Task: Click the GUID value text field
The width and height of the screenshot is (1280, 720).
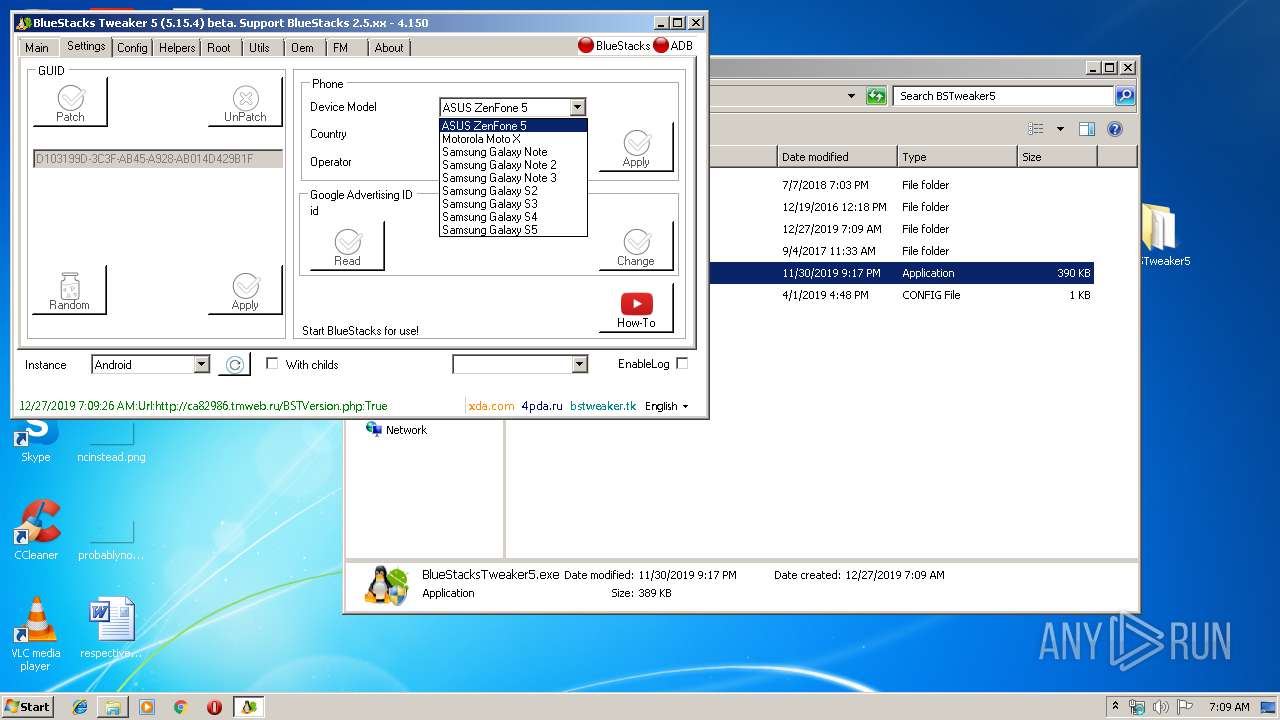Action: (x=158, y=159)
